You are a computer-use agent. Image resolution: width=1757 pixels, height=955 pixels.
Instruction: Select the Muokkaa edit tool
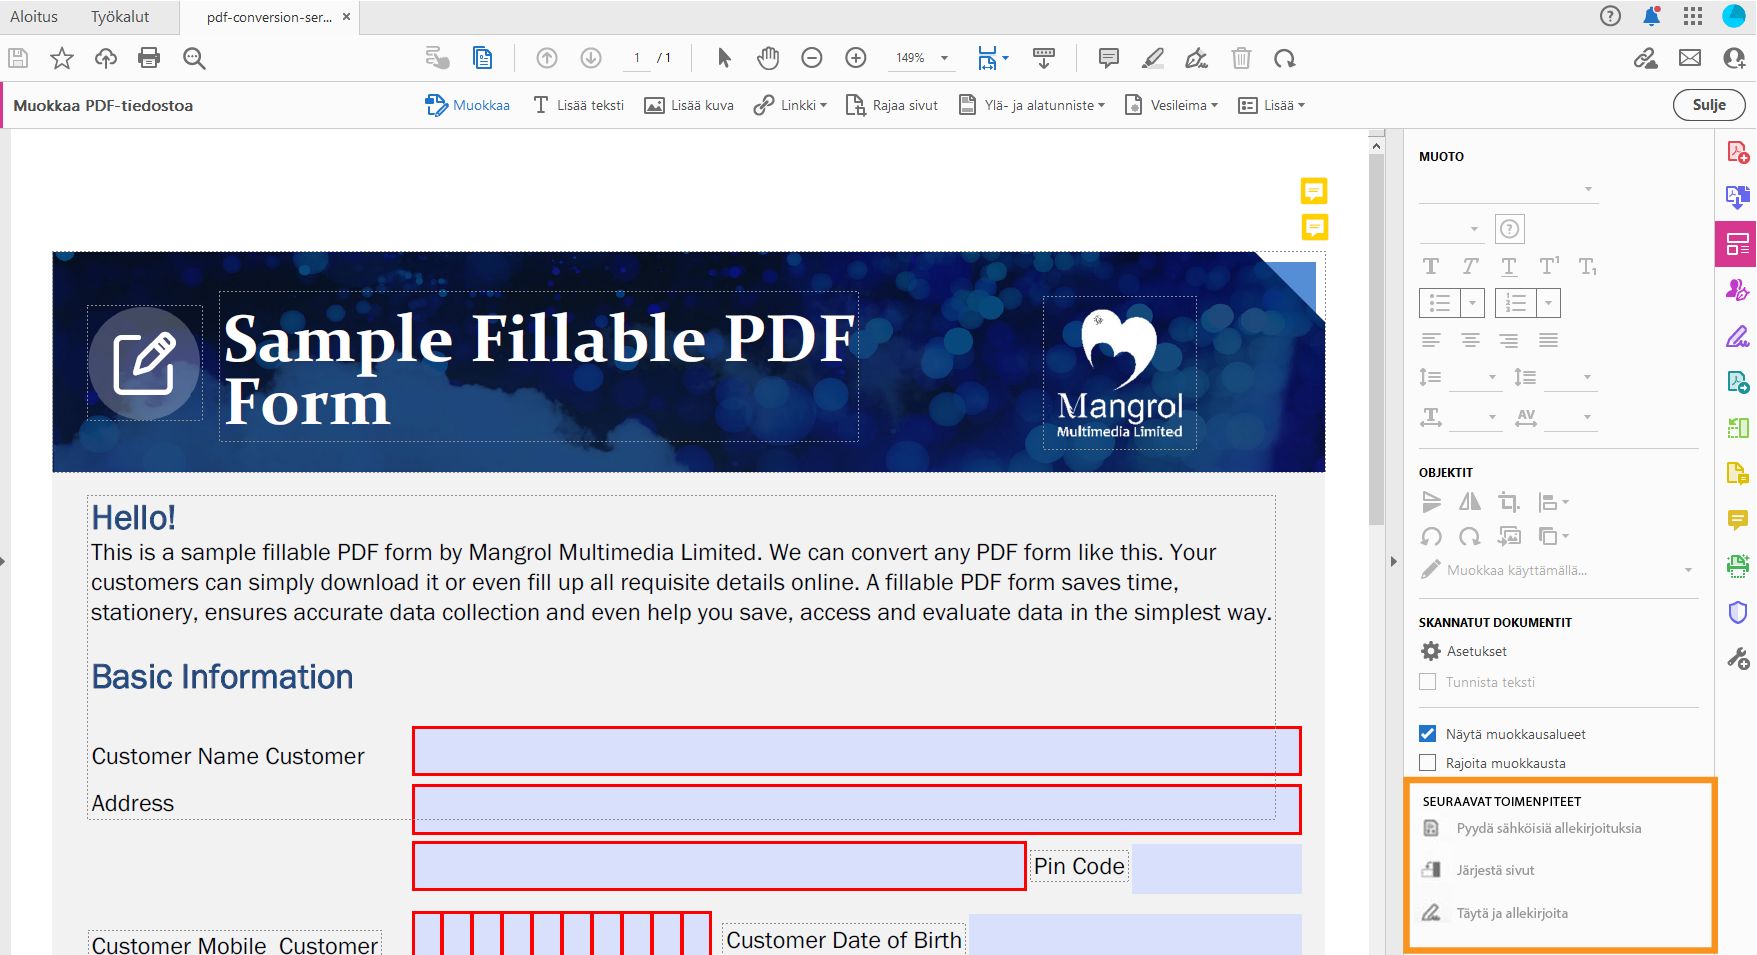pos(467,105)
